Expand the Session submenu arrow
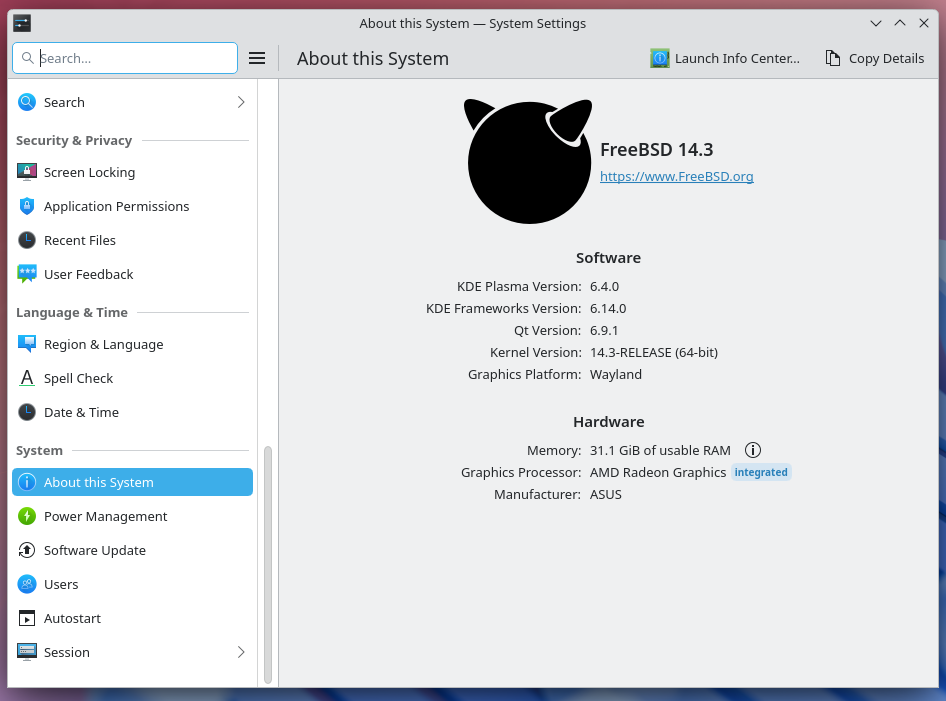Viewport: 946px width, 701px height. tap(241, 652)
